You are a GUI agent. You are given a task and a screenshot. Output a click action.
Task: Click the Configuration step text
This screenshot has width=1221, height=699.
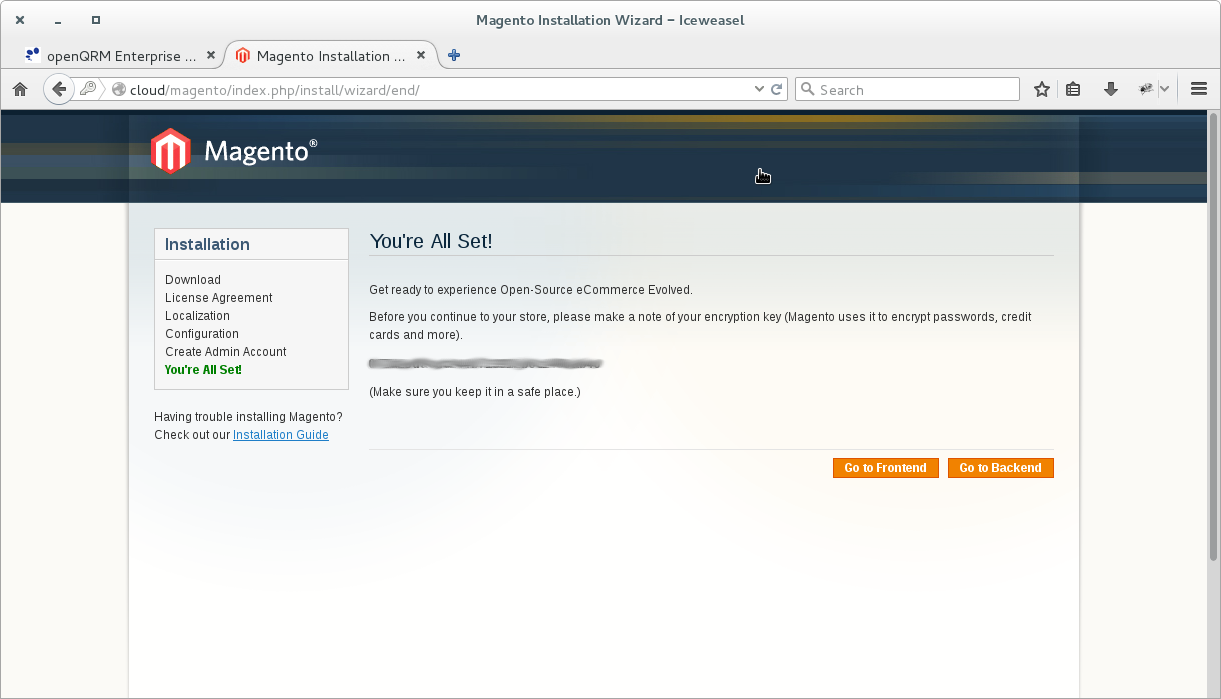[x=202, y=334]
